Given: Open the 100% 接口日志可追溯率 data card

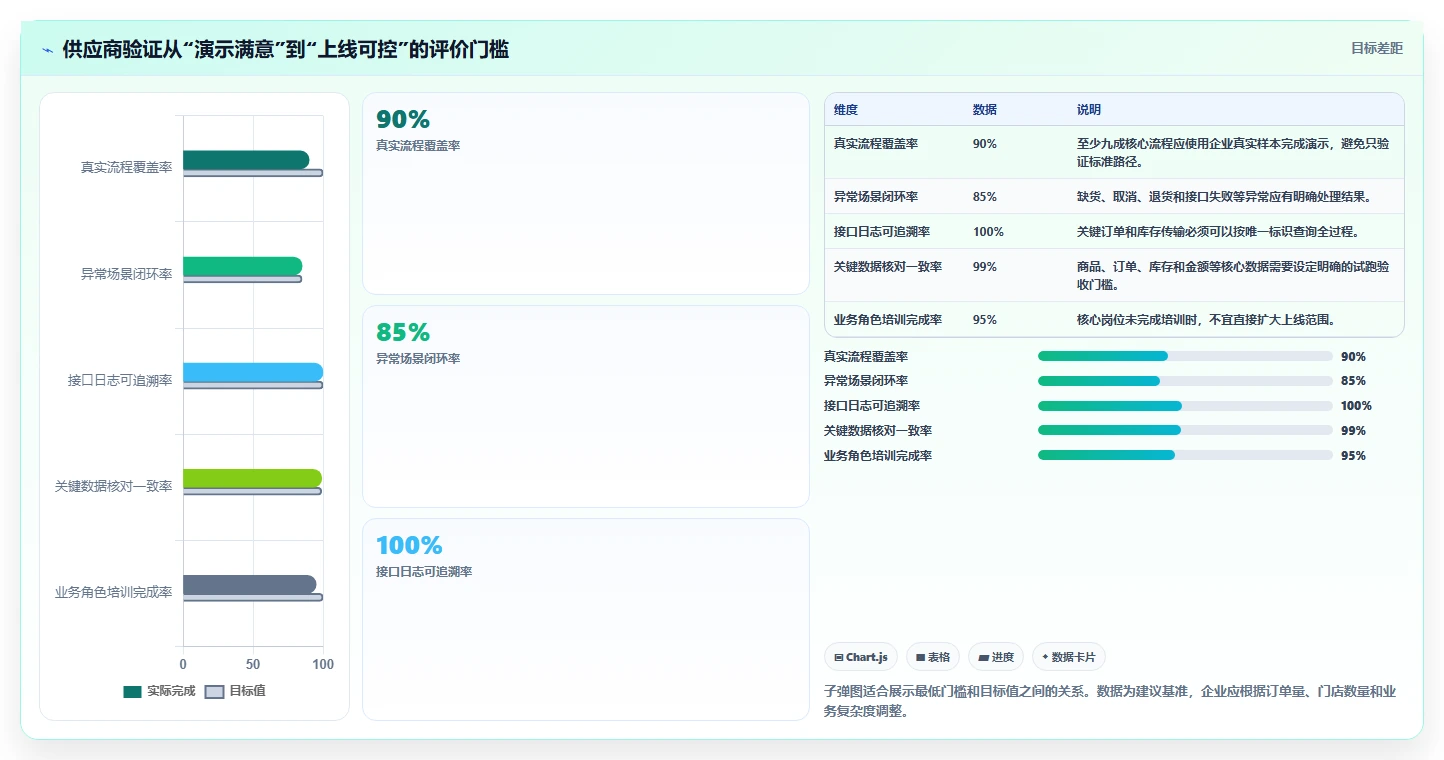Looking at the screenshot, I should pyautogui.click(x=585, y=619).
